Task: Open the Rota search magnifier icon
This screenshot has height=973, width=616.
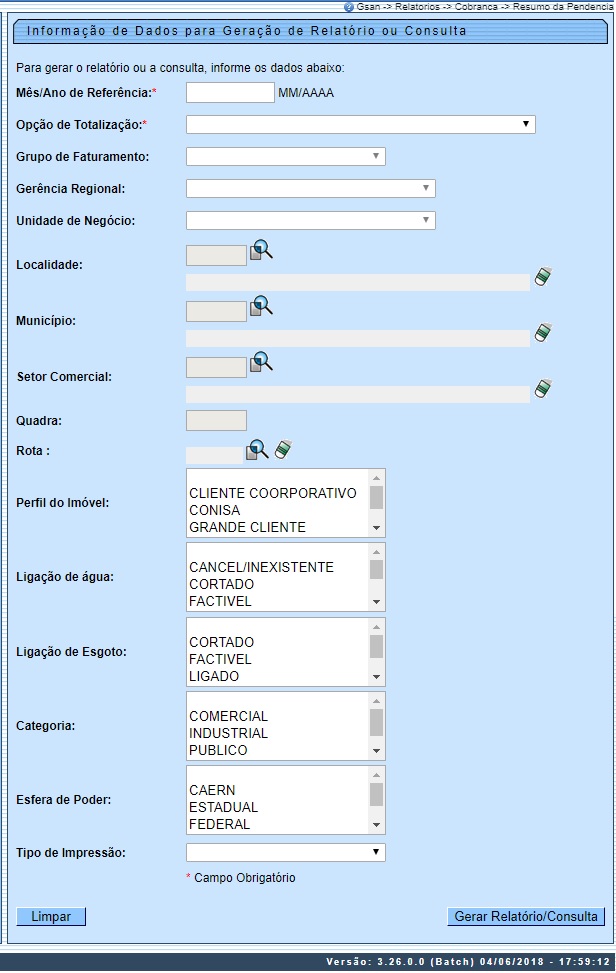Action: 258,450
